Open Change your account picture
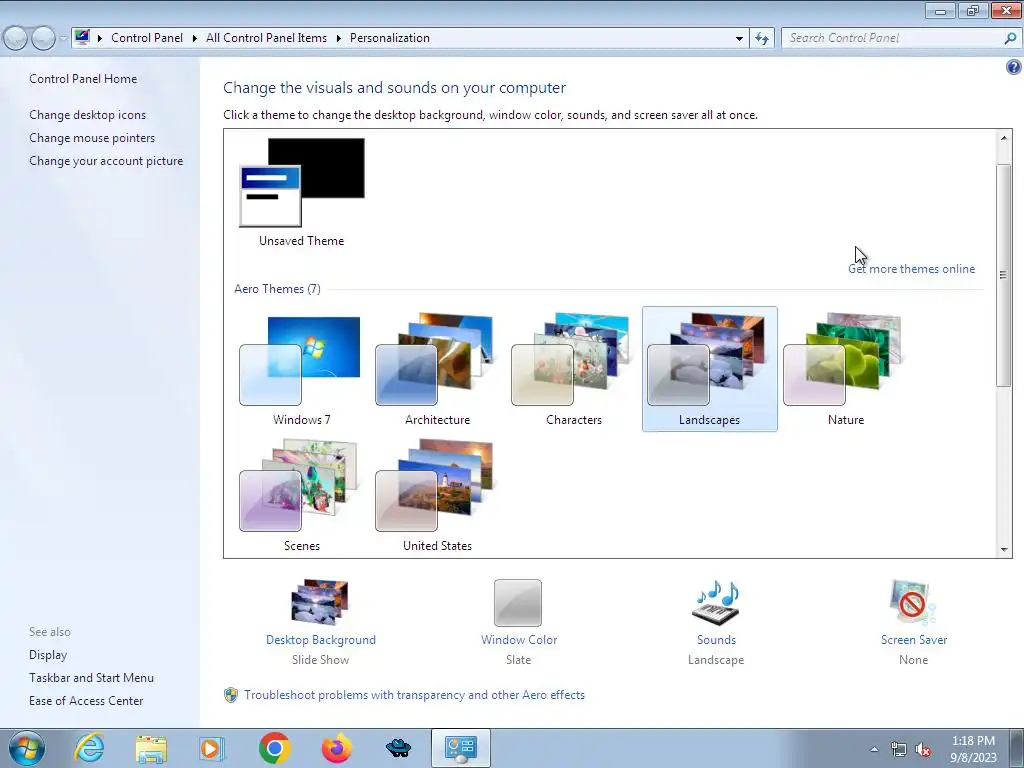Screen dimensions: 1024x768 106,161
